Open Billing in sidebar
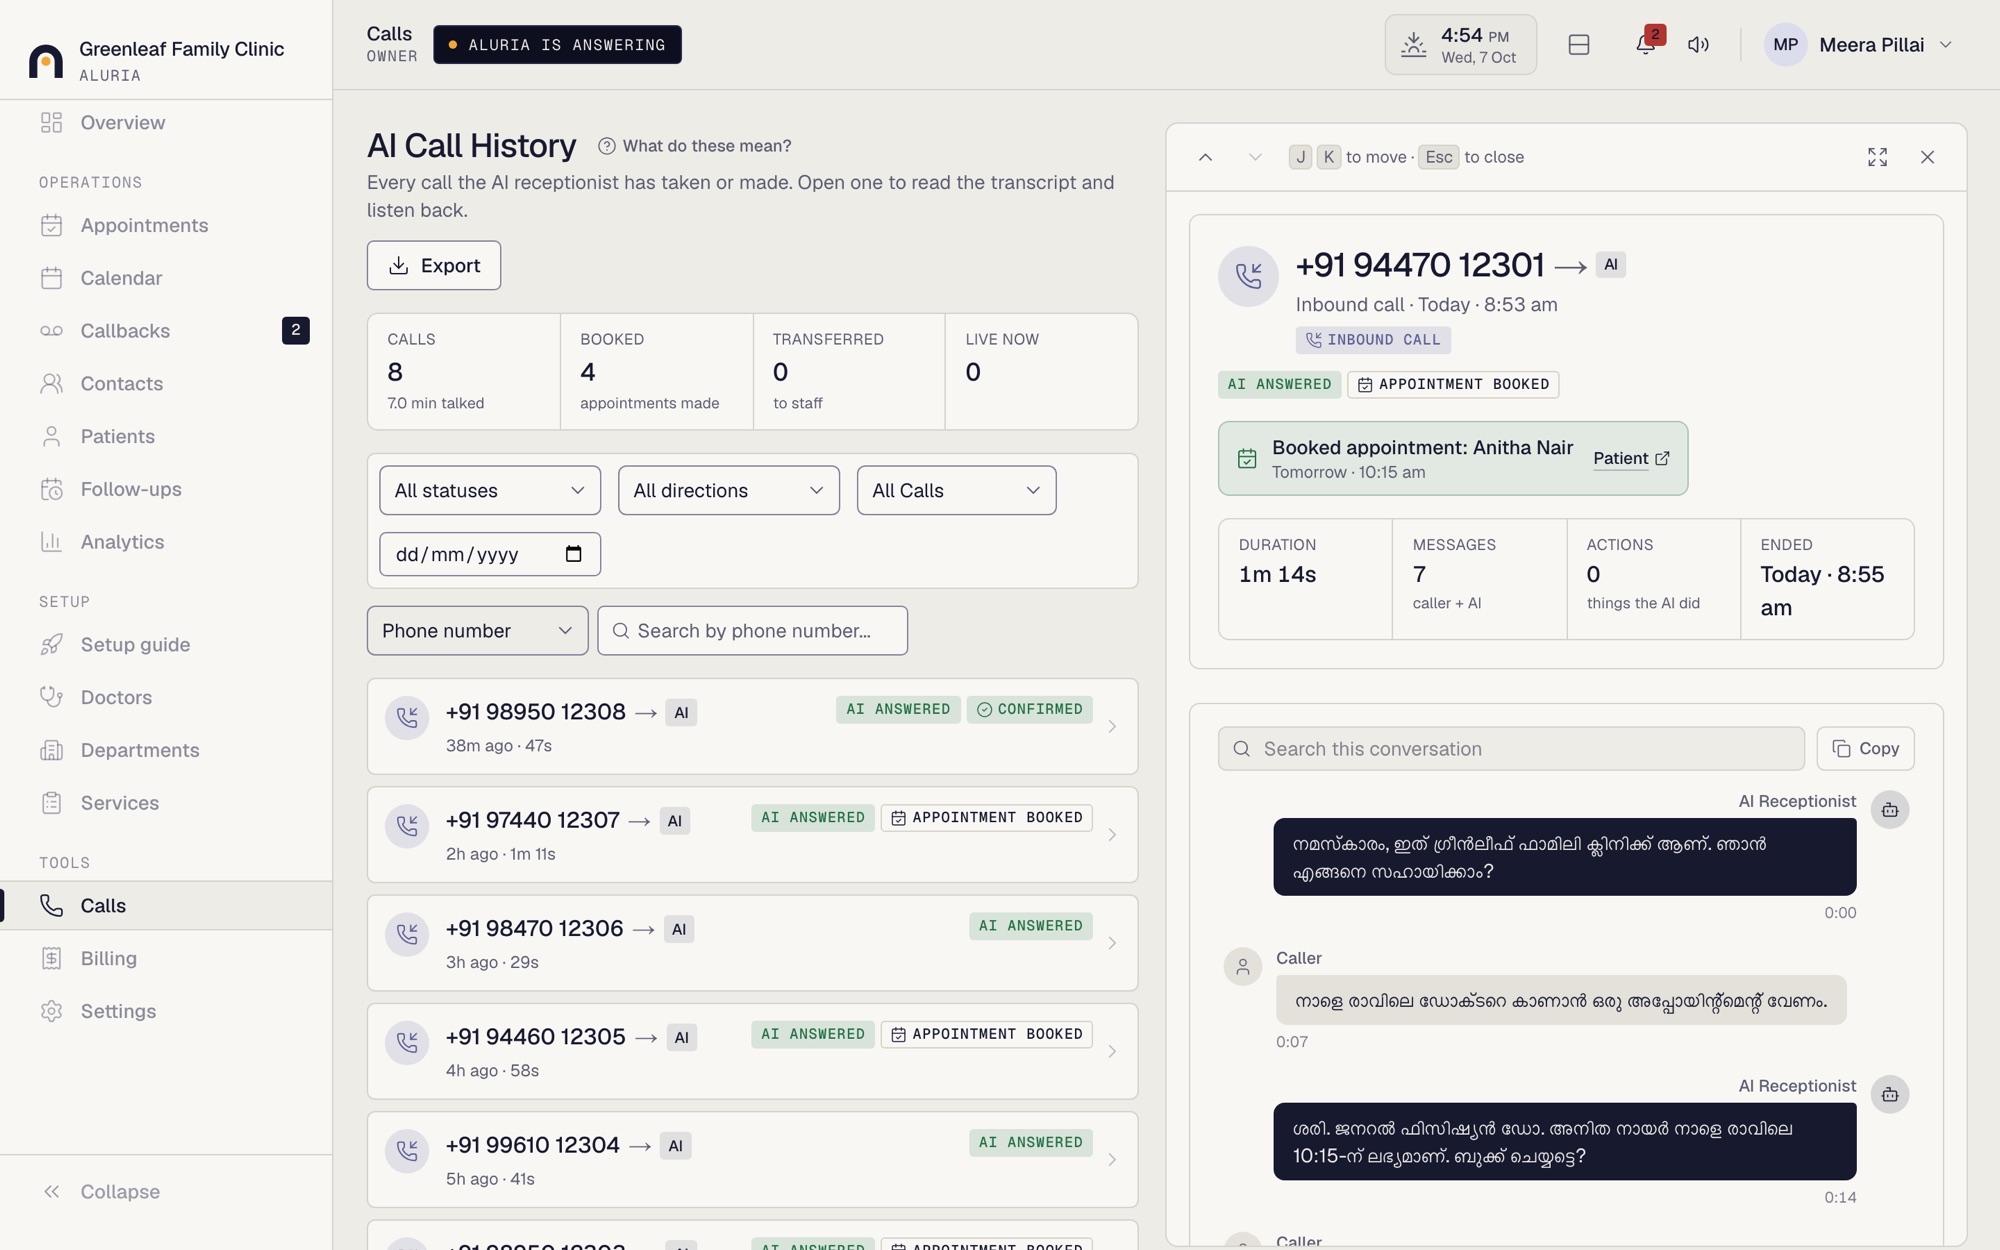This screenshot has width=2000, height=1250. tap(166, 958)
